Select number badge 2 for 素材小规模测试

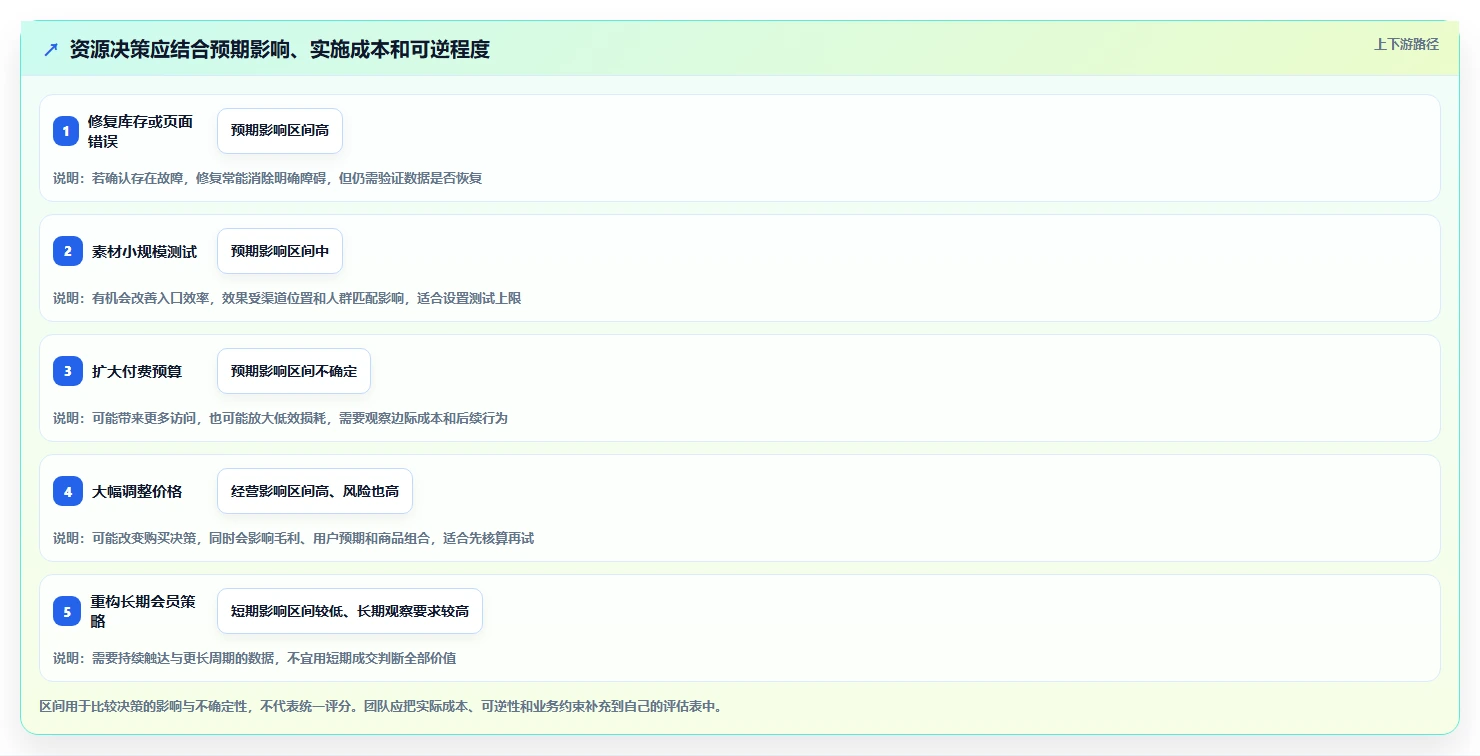(x=66, y=251)
